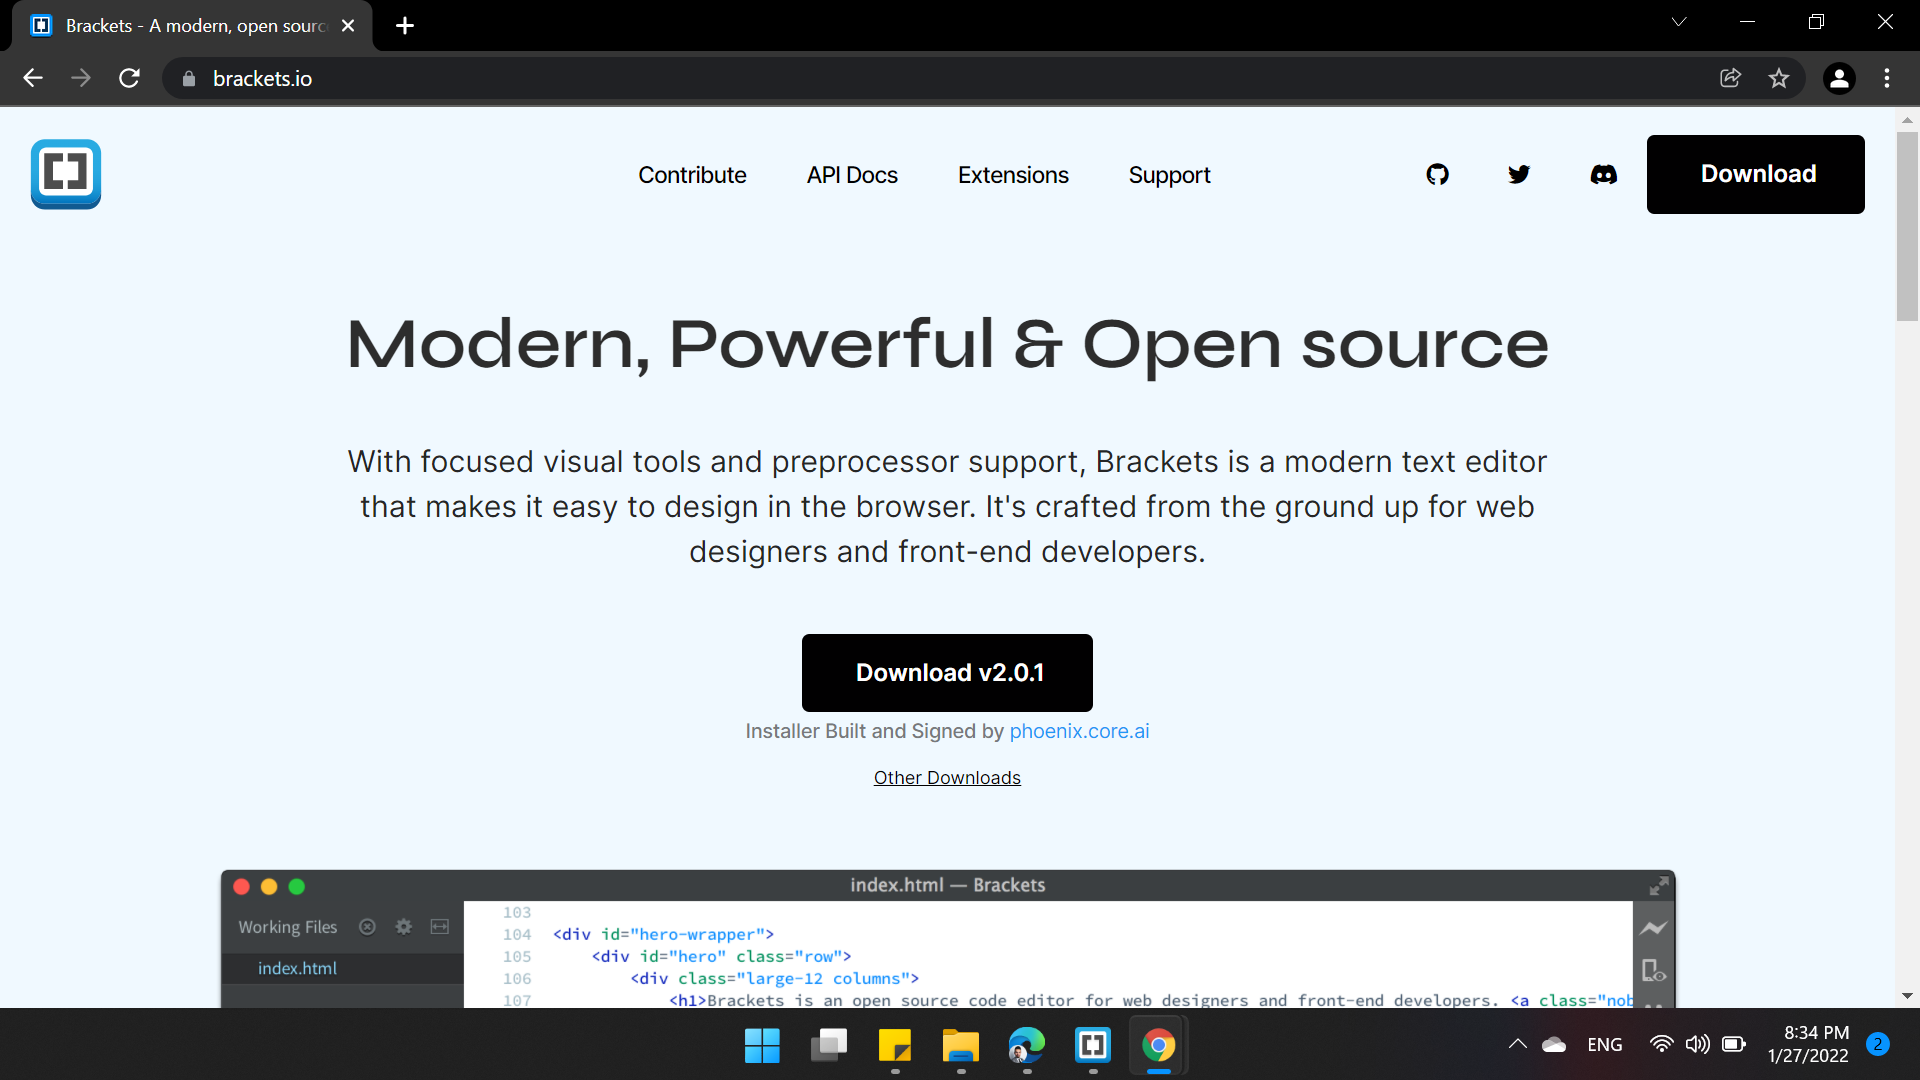The image size is (1920, 1080).
Task: Open the Extensions nav item
Action: coord(1013,175)
